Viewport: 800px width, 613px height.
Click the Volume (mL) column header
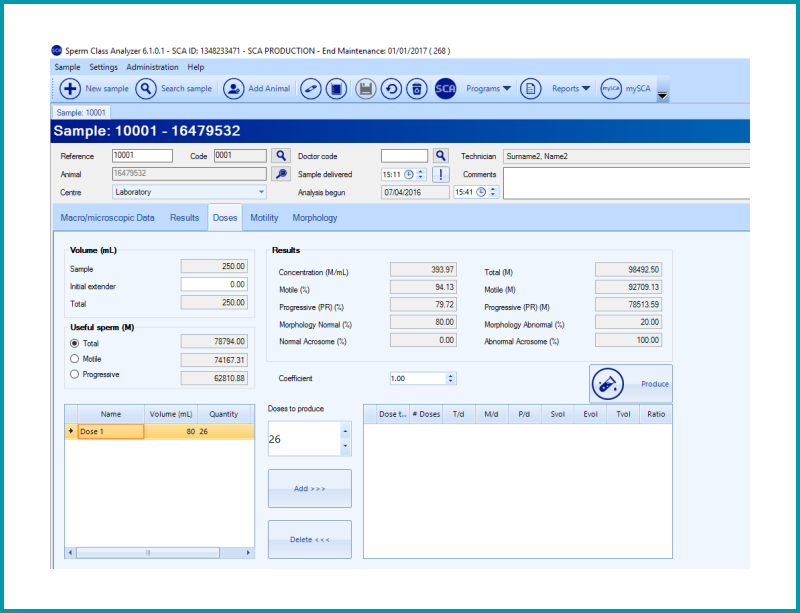171,414
